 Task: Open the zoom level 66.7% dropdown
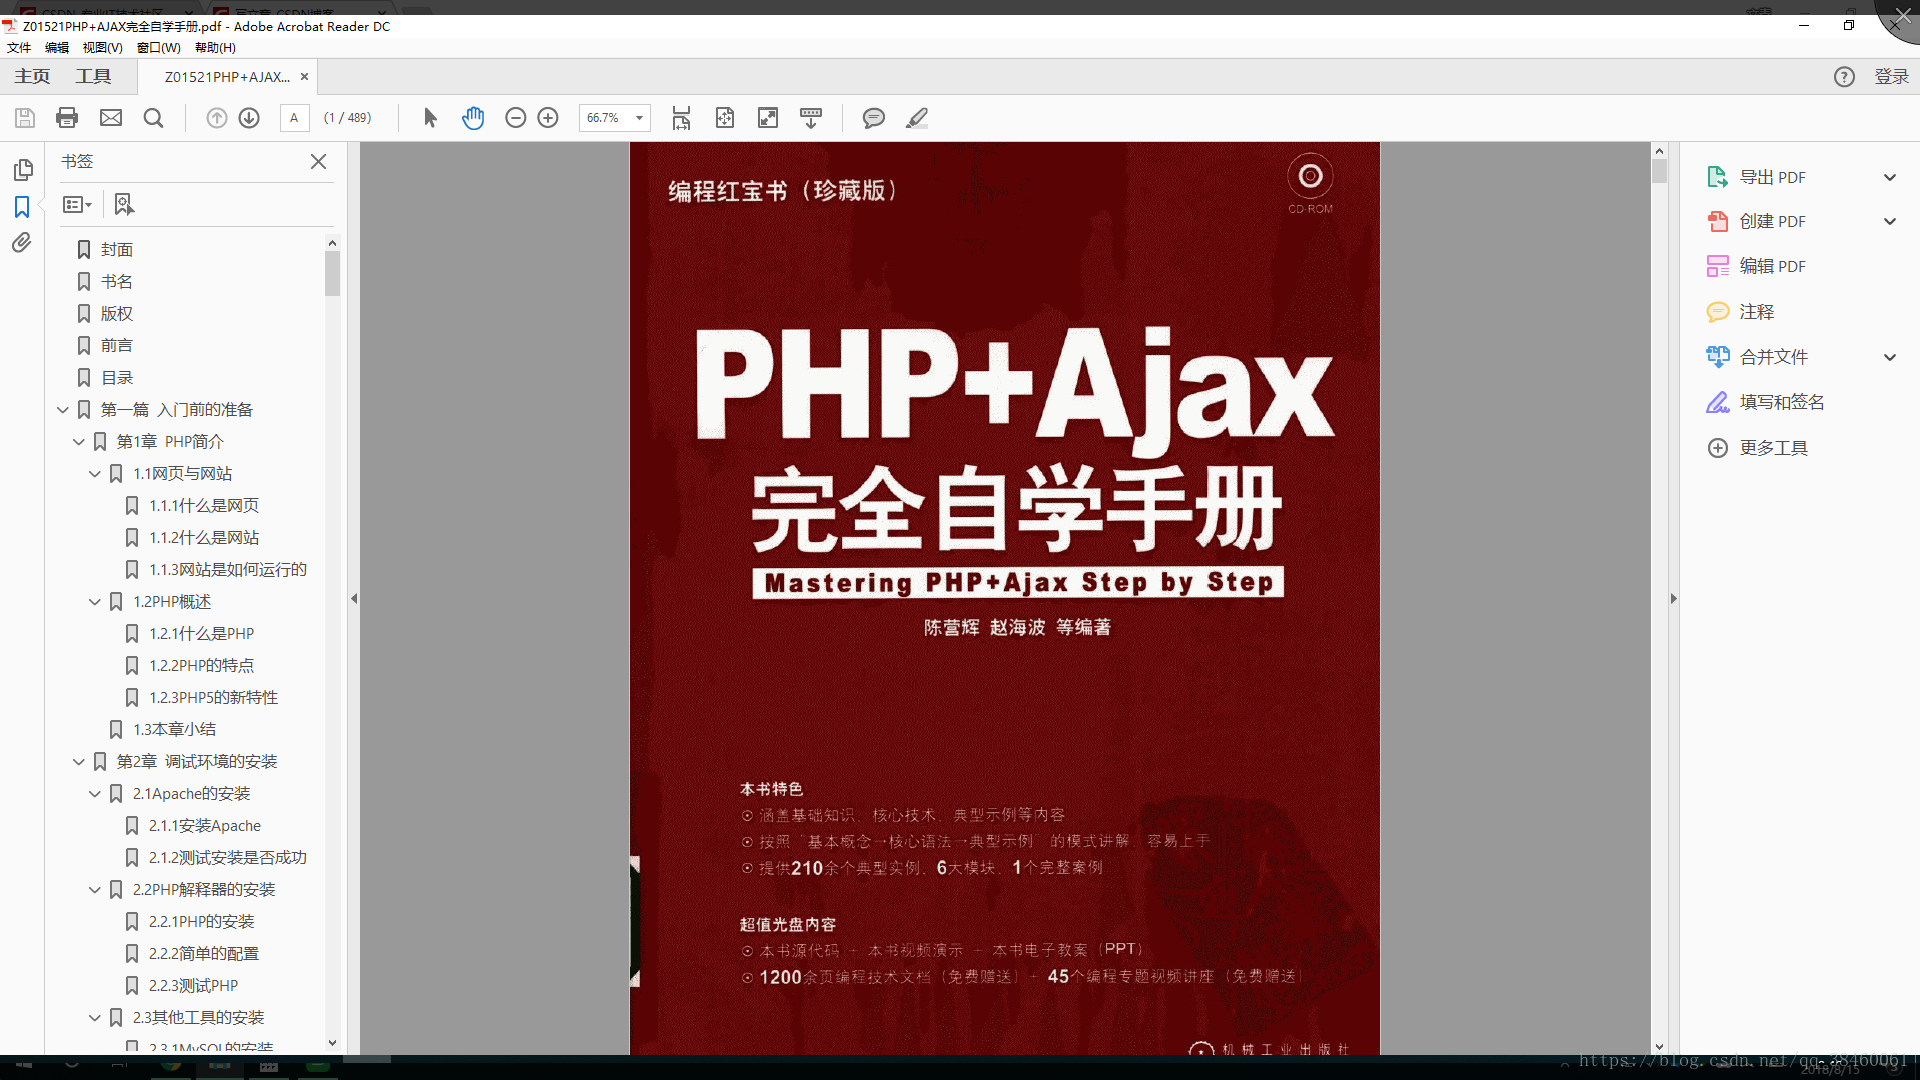(639, 118)
